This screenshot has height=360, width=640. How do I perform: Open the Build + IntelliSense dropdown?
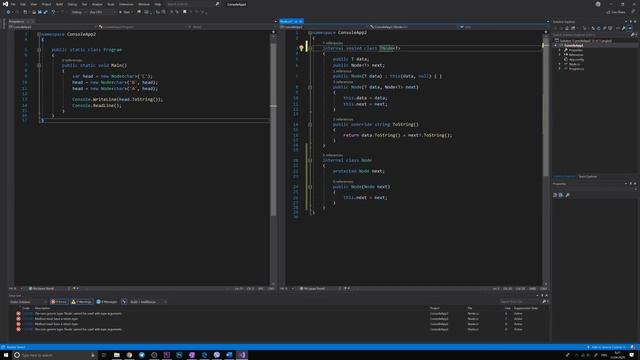click(x=148, y=302)
